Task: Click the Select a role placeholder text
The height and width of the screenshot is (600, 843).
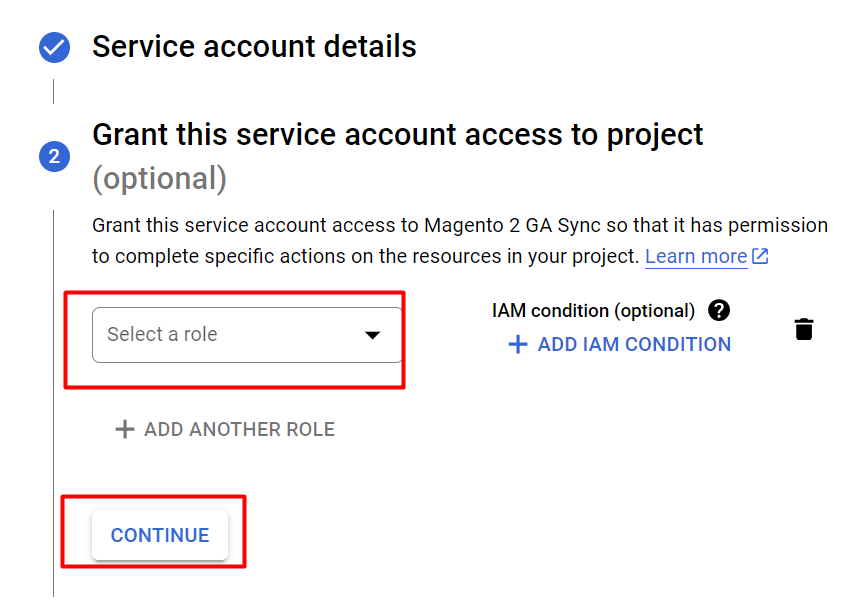Action: click(x=162, y=335)
